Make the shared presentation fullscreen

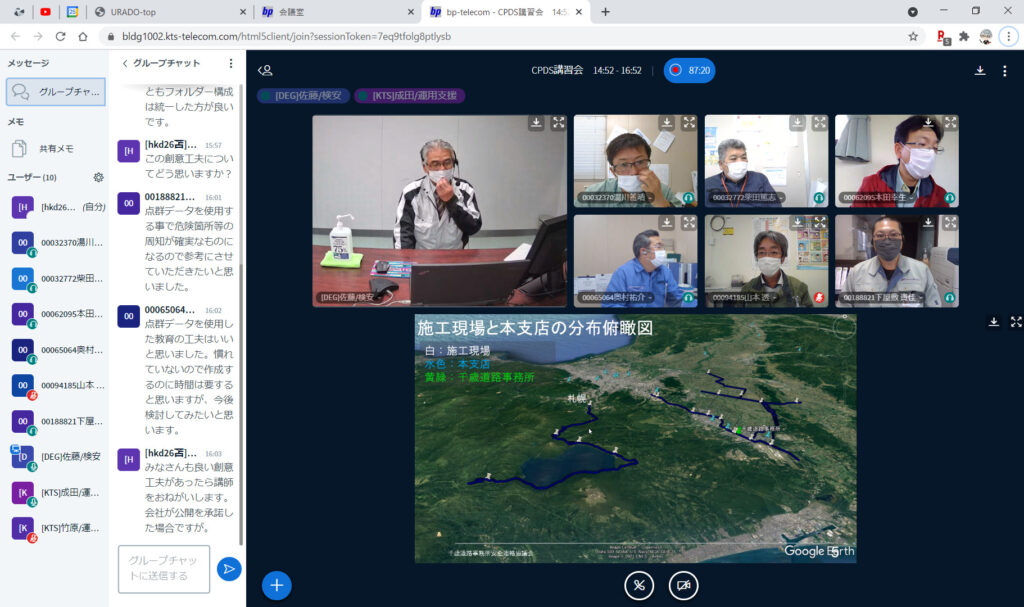[1016, 322]
